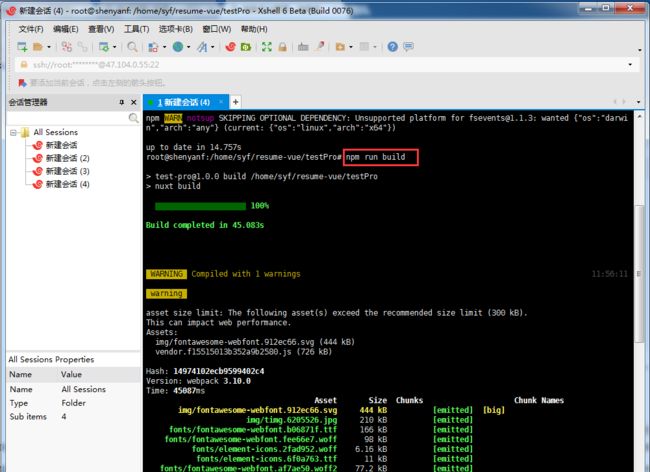Screen dimensions: 650x472
Task: Open the 文件(F) menu
Action: tap(31, 29)
